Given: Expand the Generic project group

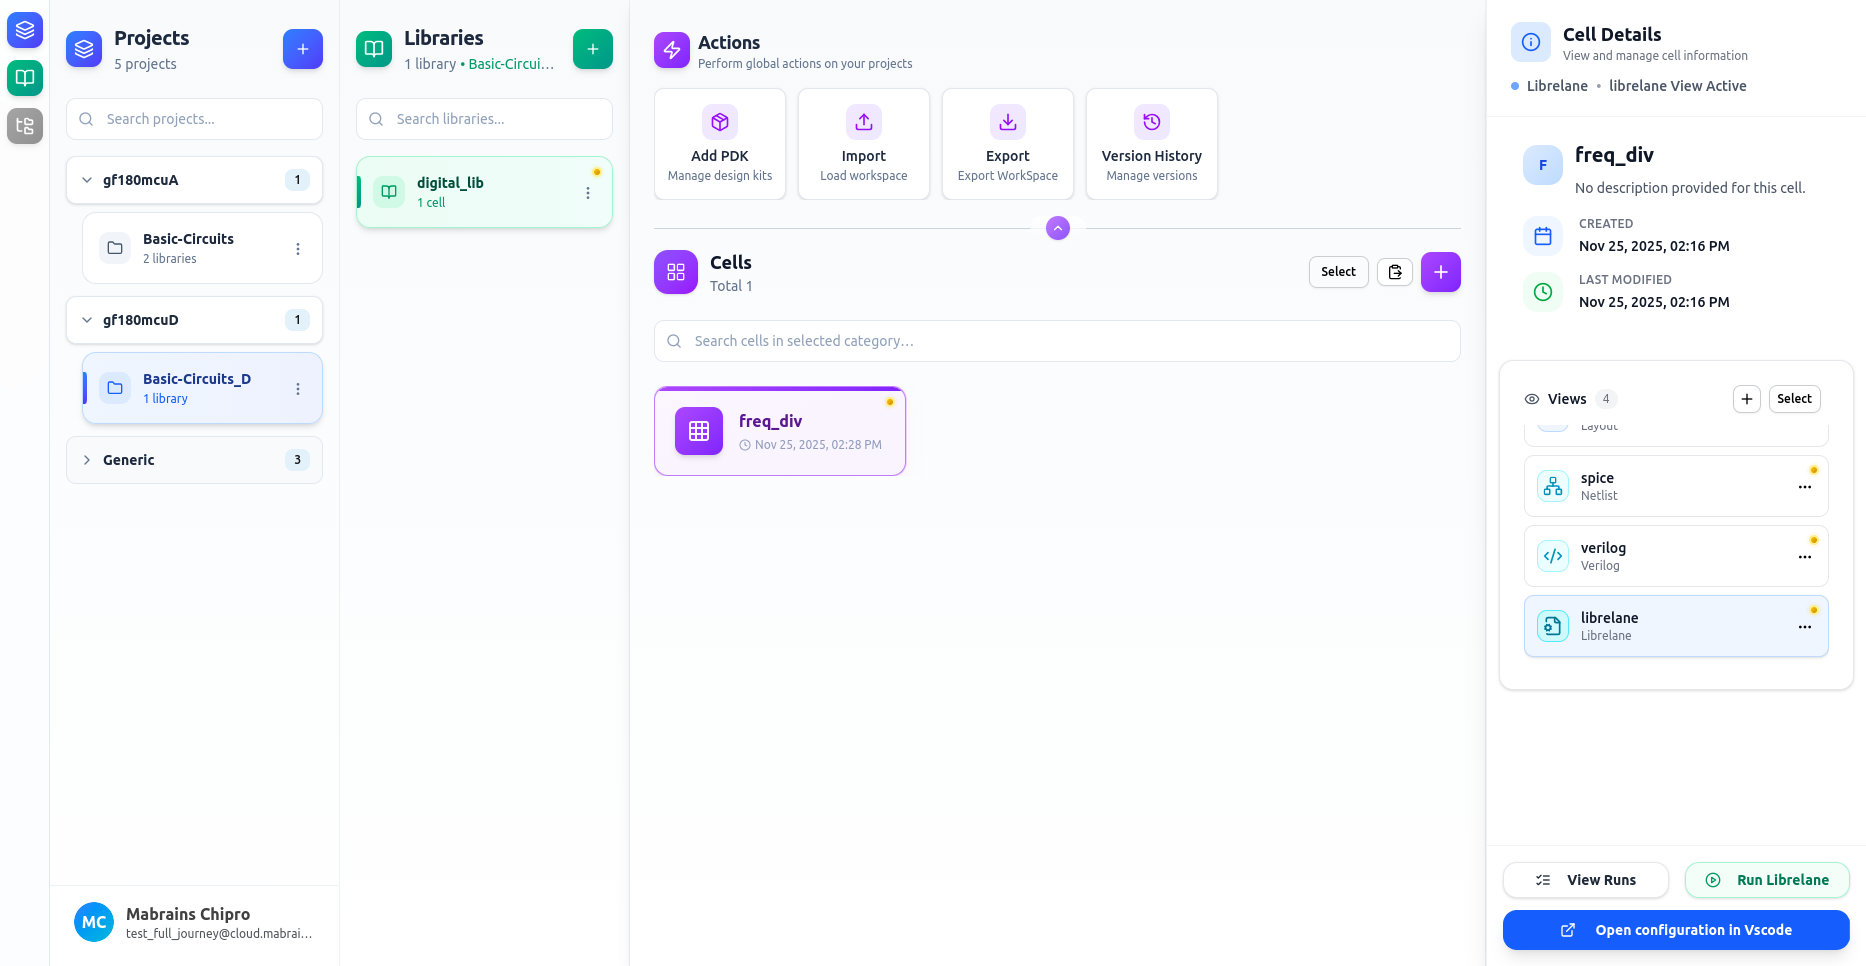Looking at the screenshot, I should click(87, 460).
